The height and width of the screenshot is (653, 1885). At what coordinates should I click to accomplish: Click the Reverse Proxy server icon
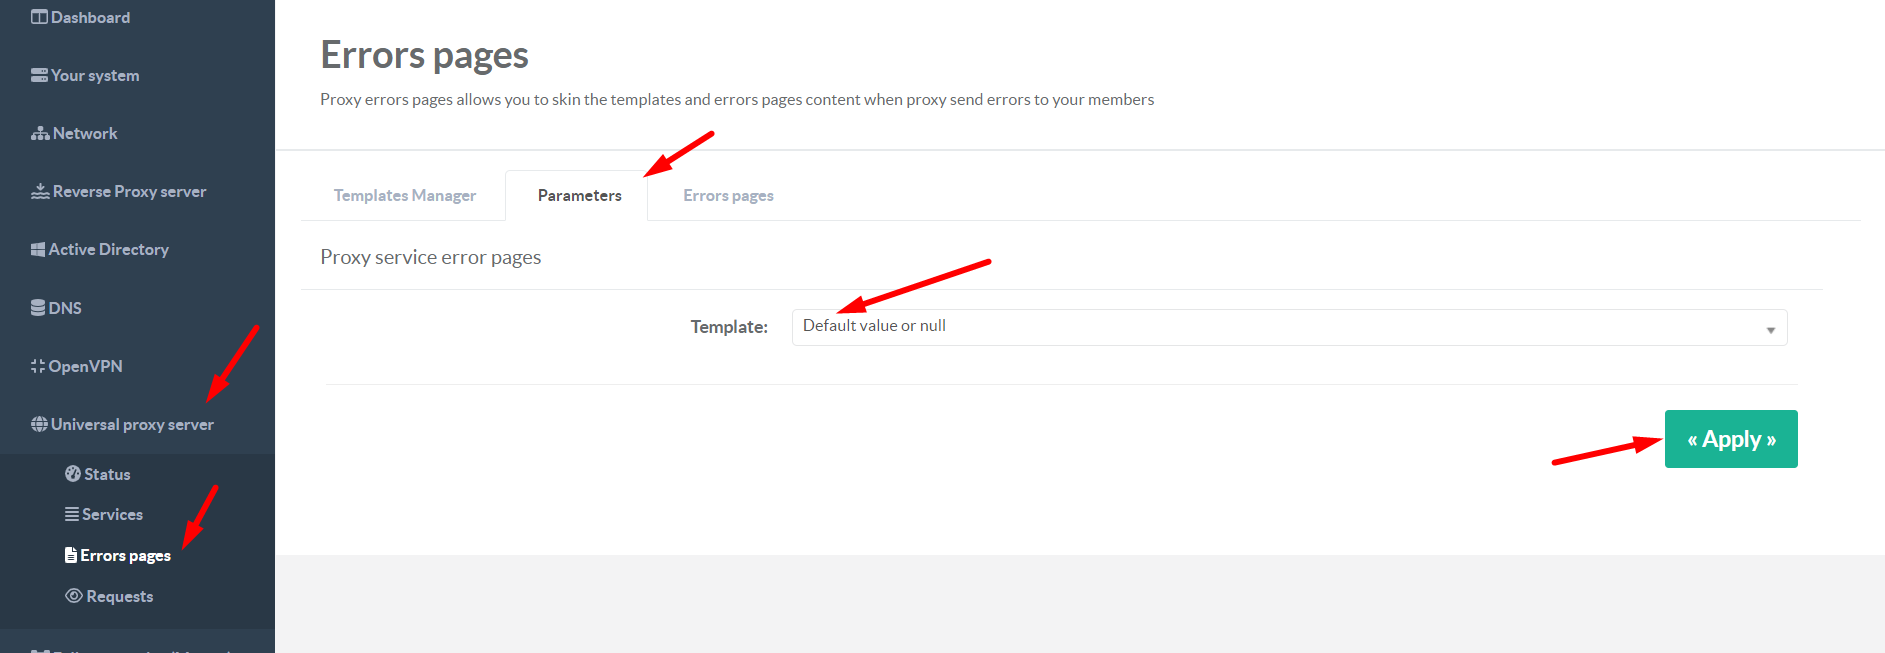pyautogui.click(x=40, y=191)
